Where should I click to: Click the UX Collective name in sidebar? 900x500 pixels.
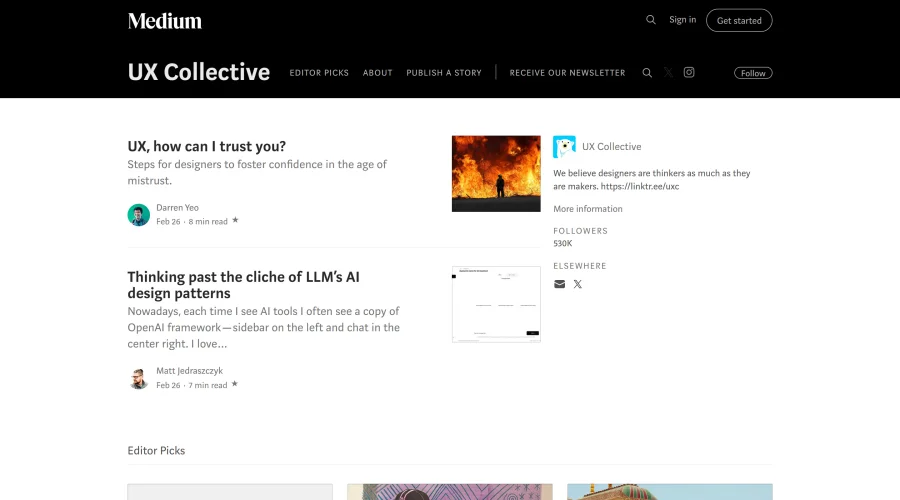(x=611, y=147)
